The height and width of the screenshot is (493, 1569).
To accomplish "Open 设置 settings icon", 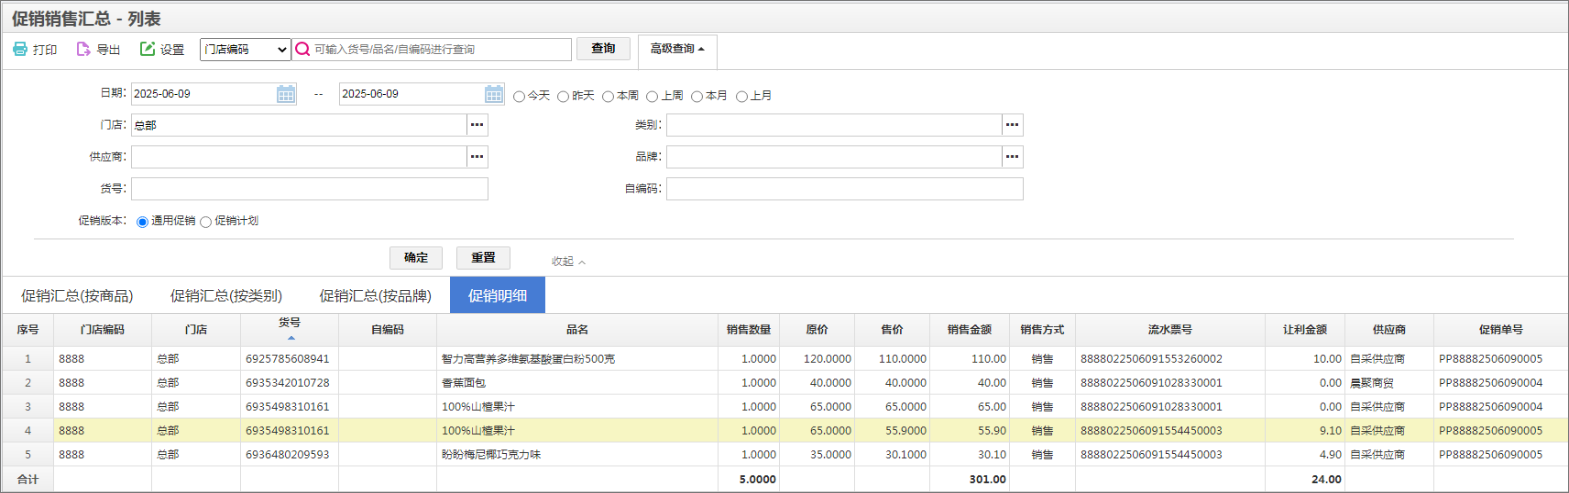I will pos(147,49).
